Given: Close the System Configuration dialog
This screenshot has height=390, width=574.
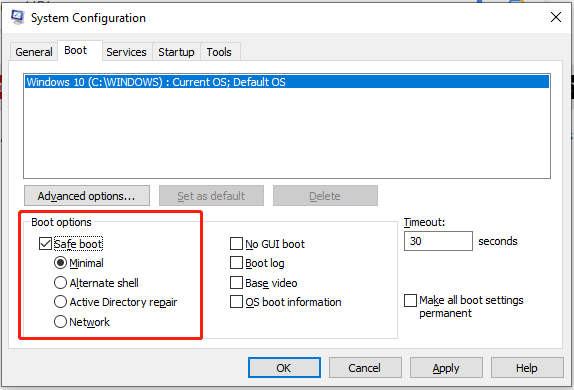Looking at the screenshot, I should [x=555, y=17].
